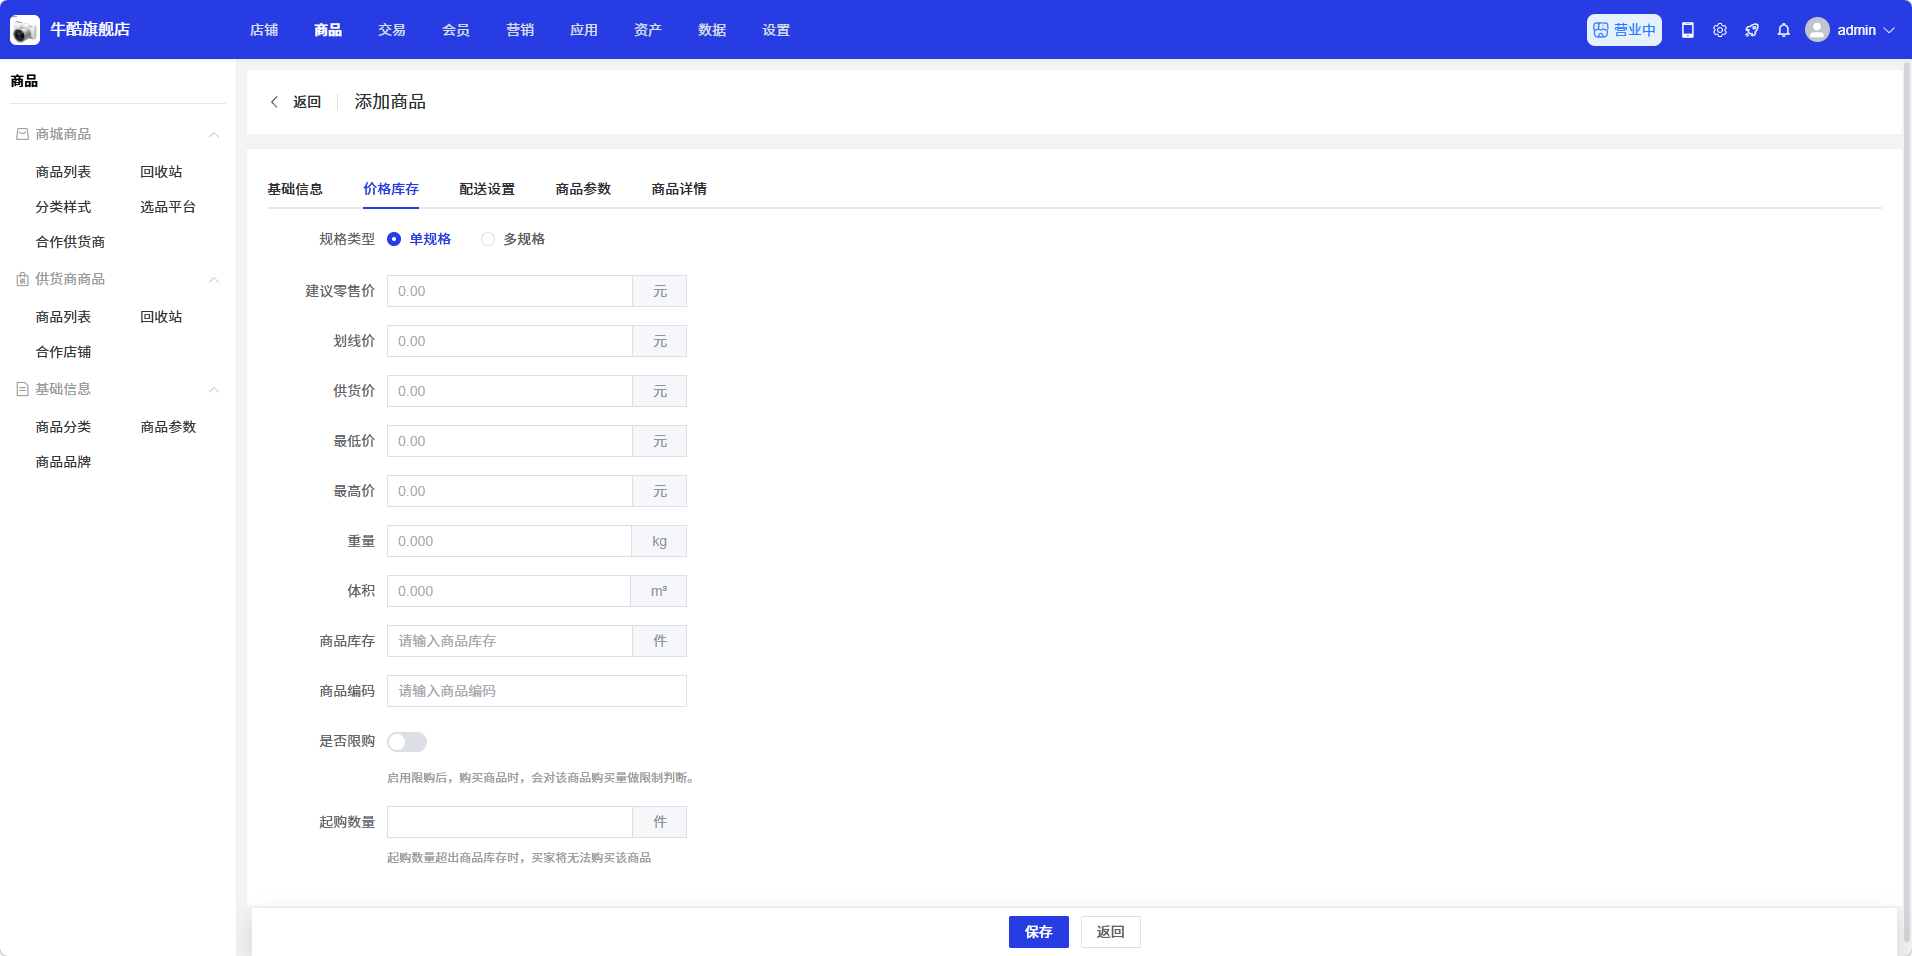Click the mobile phone preview icon
The width and height of the screenshot is (1912, 956).
[1688, 30]
